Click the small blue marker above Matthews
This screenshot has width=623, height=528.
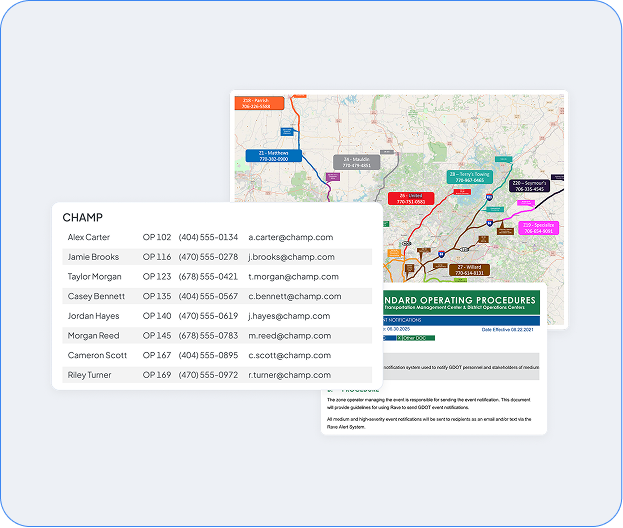[287, 132]
